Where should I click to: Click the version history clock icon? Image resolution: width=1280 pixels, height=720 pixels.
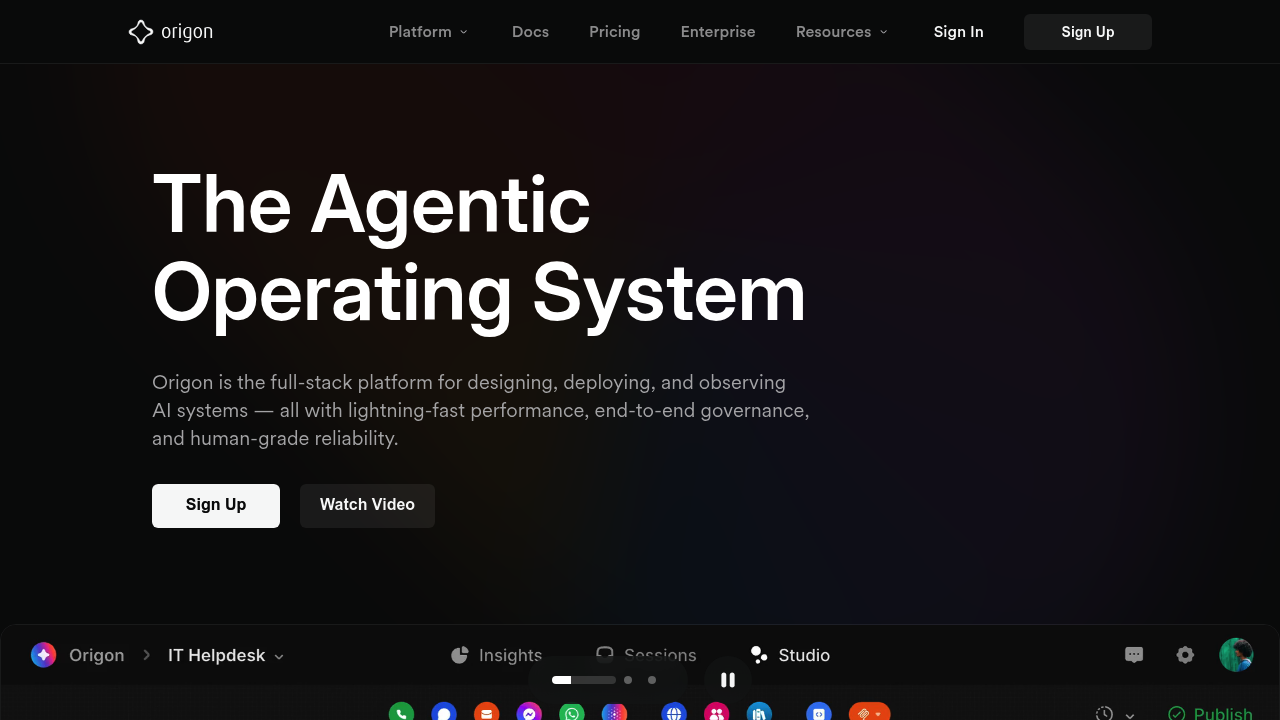pos(1104,713)
